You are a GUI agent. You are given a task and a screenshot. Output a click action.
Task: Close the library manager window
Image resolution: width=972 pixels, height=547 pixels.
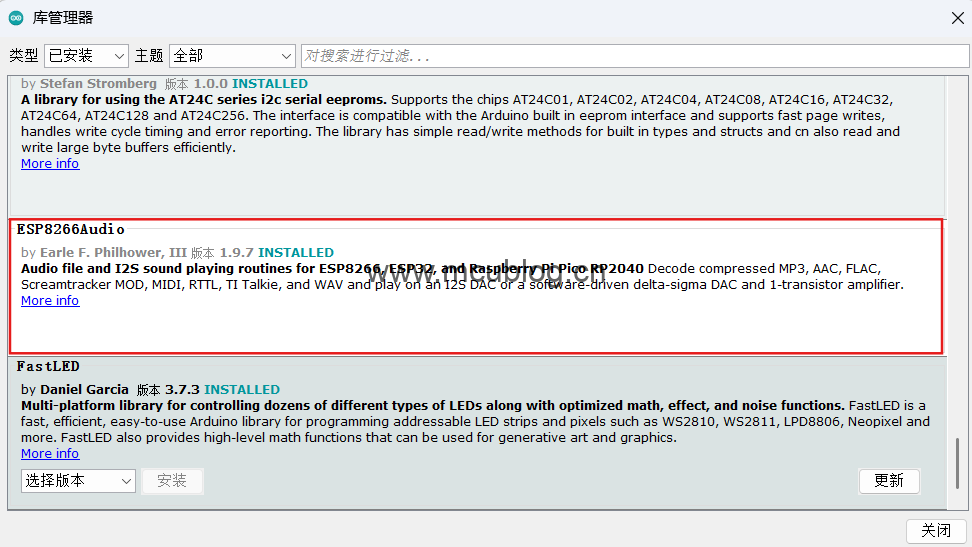click(957, 18)
